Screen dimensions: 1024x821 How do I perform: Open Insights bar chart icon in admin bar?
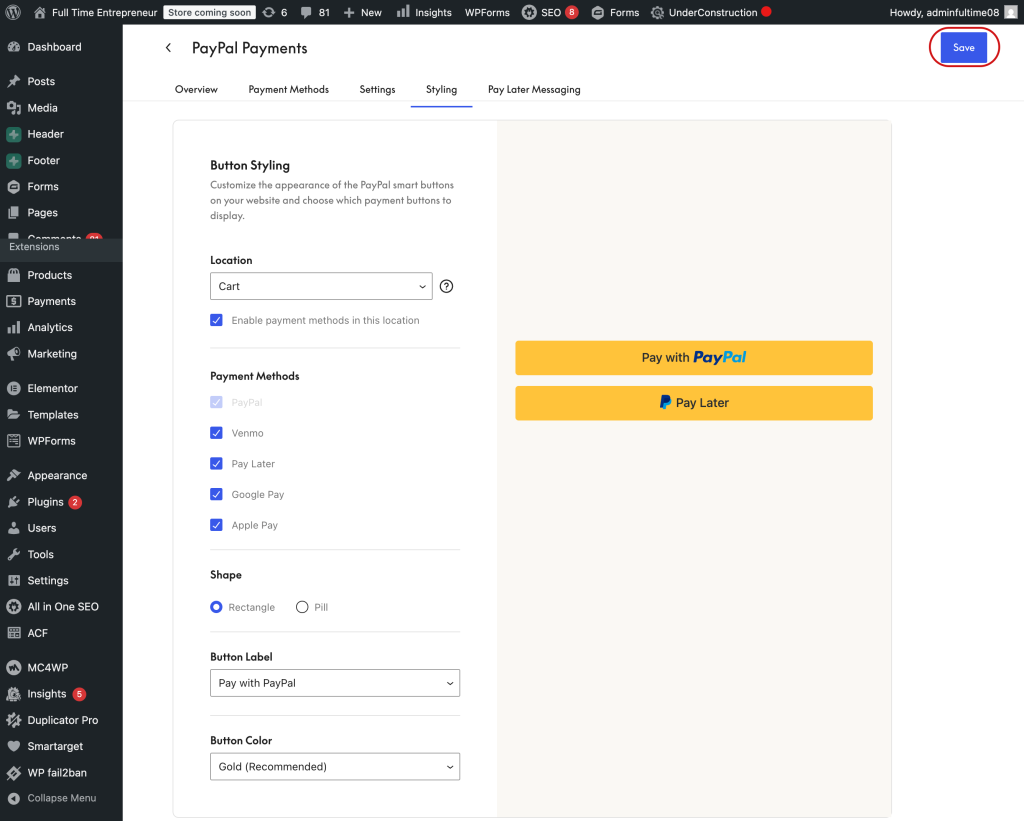click(403, 12)
